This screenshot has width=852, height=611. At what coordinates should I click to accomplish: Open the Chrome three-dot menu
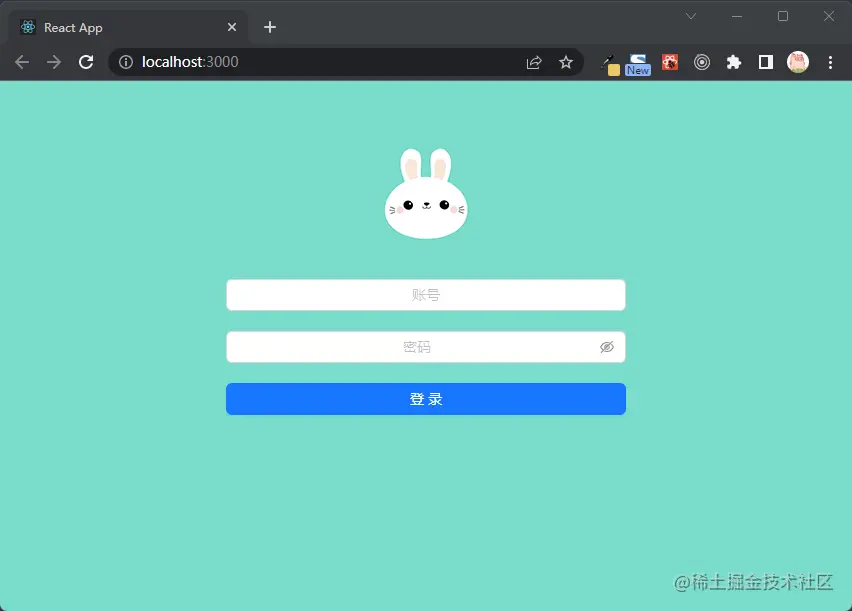831,62
